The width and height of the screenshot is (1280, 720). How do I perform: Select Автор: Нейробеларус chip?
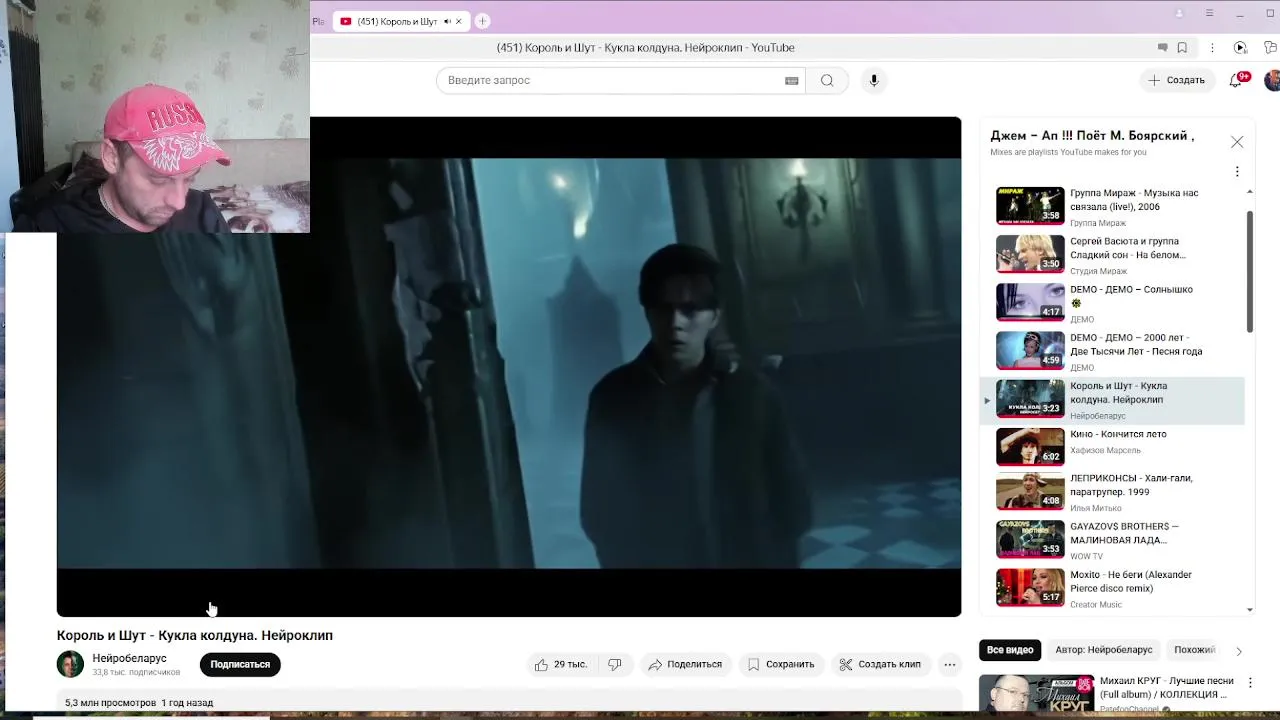pyautogui.click(x=1104, y=650)
